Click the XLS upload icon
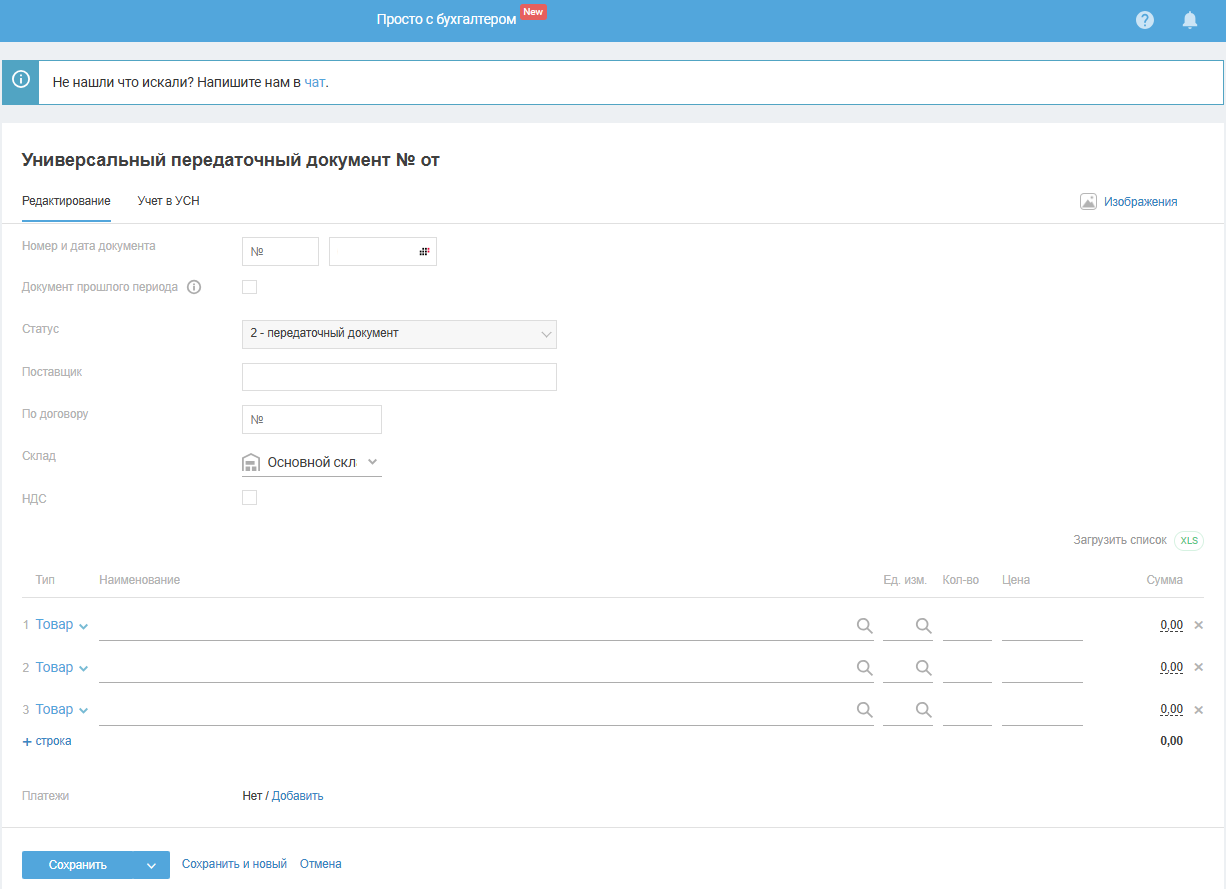This screenshot has height=889, width=1226. tap(1189, 540)
